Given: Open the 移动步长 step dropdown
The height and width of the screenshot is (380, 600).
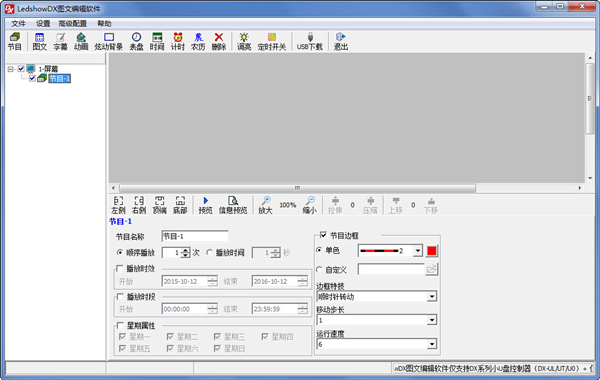Looking at the screenshot, I should point(432,320).
